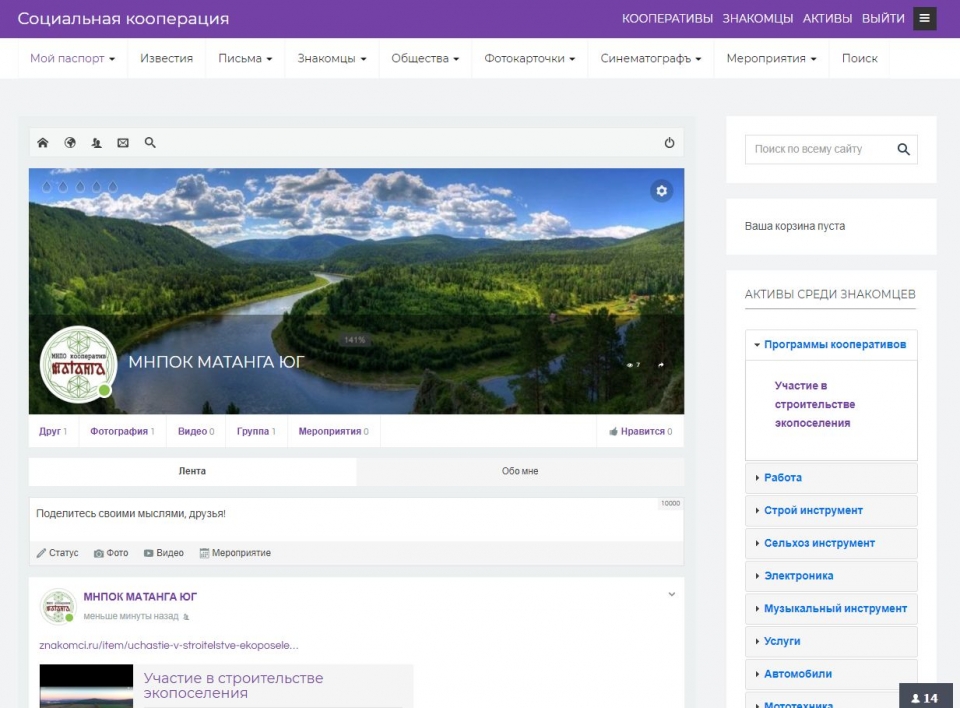Open the znakomci.ru/item link in post
Viewport: 960px width, 708px height.
(169, 646)
